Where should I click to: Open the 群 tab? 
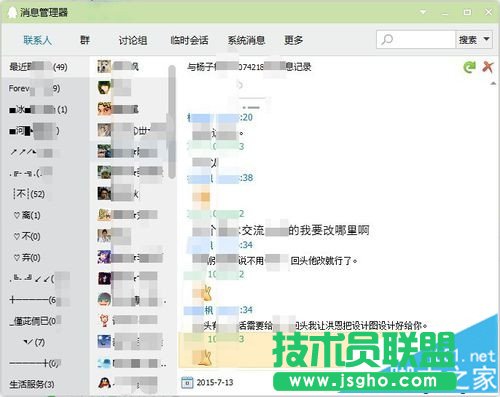click(x=85, y=40)
